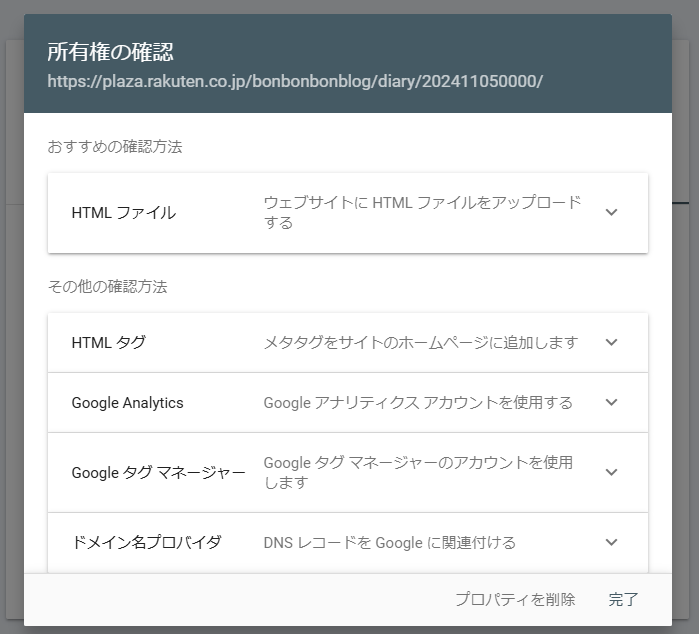Click プロパティを削除 button
Image resolution: width=699 pixels, height=634 pixels.
[x=515, y=600]
